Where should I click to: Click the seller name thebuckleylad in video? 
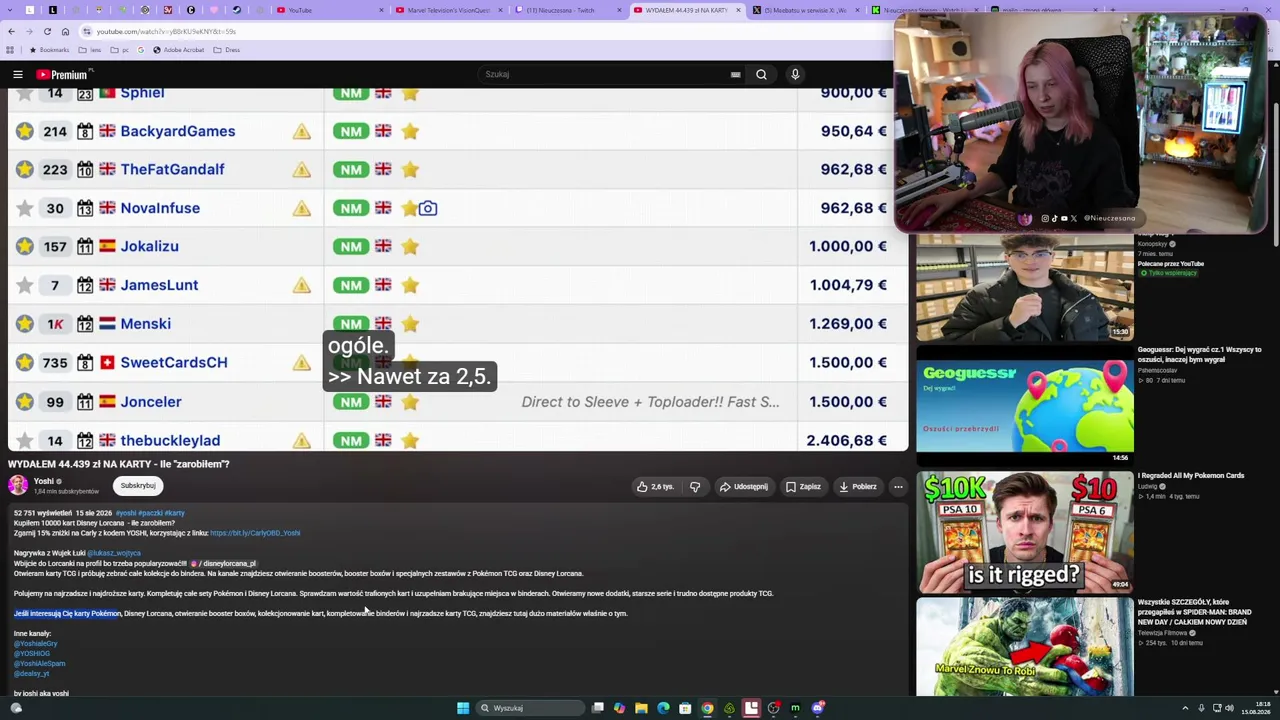coord(170,440)
